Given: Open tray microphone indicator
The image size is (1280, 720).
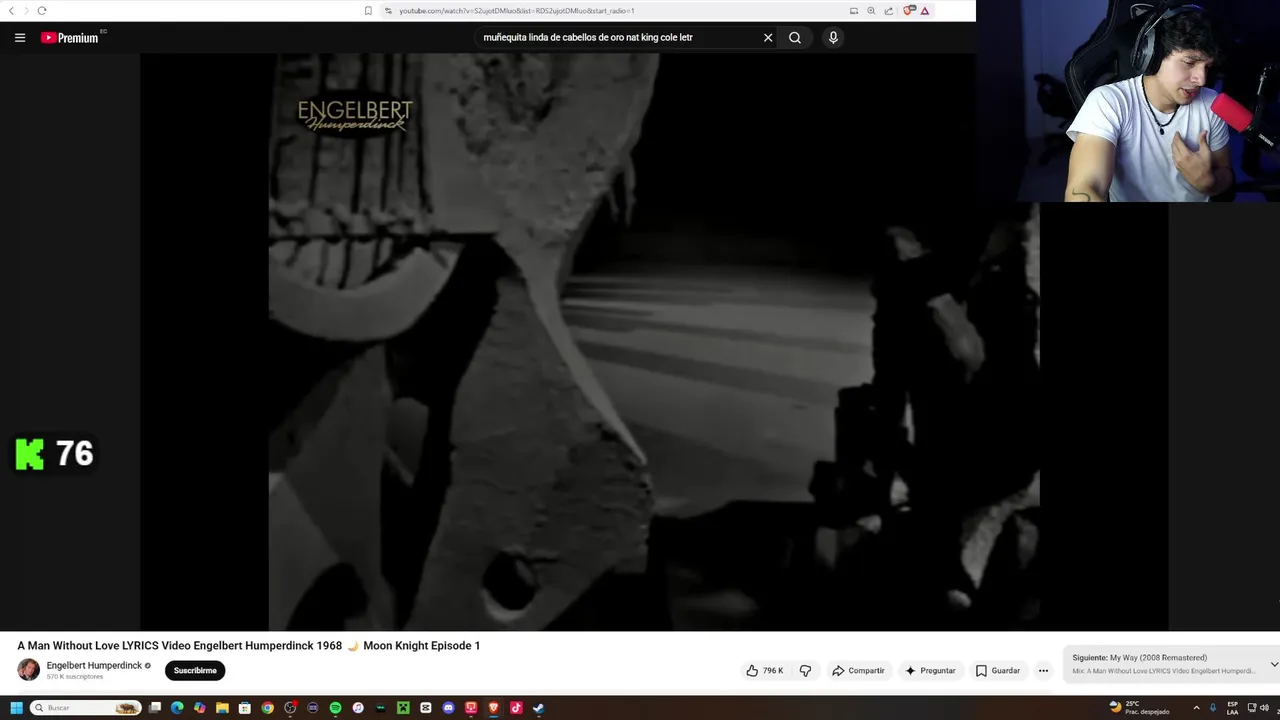Looking at the screenshot, I should (x=1213, y=708).
